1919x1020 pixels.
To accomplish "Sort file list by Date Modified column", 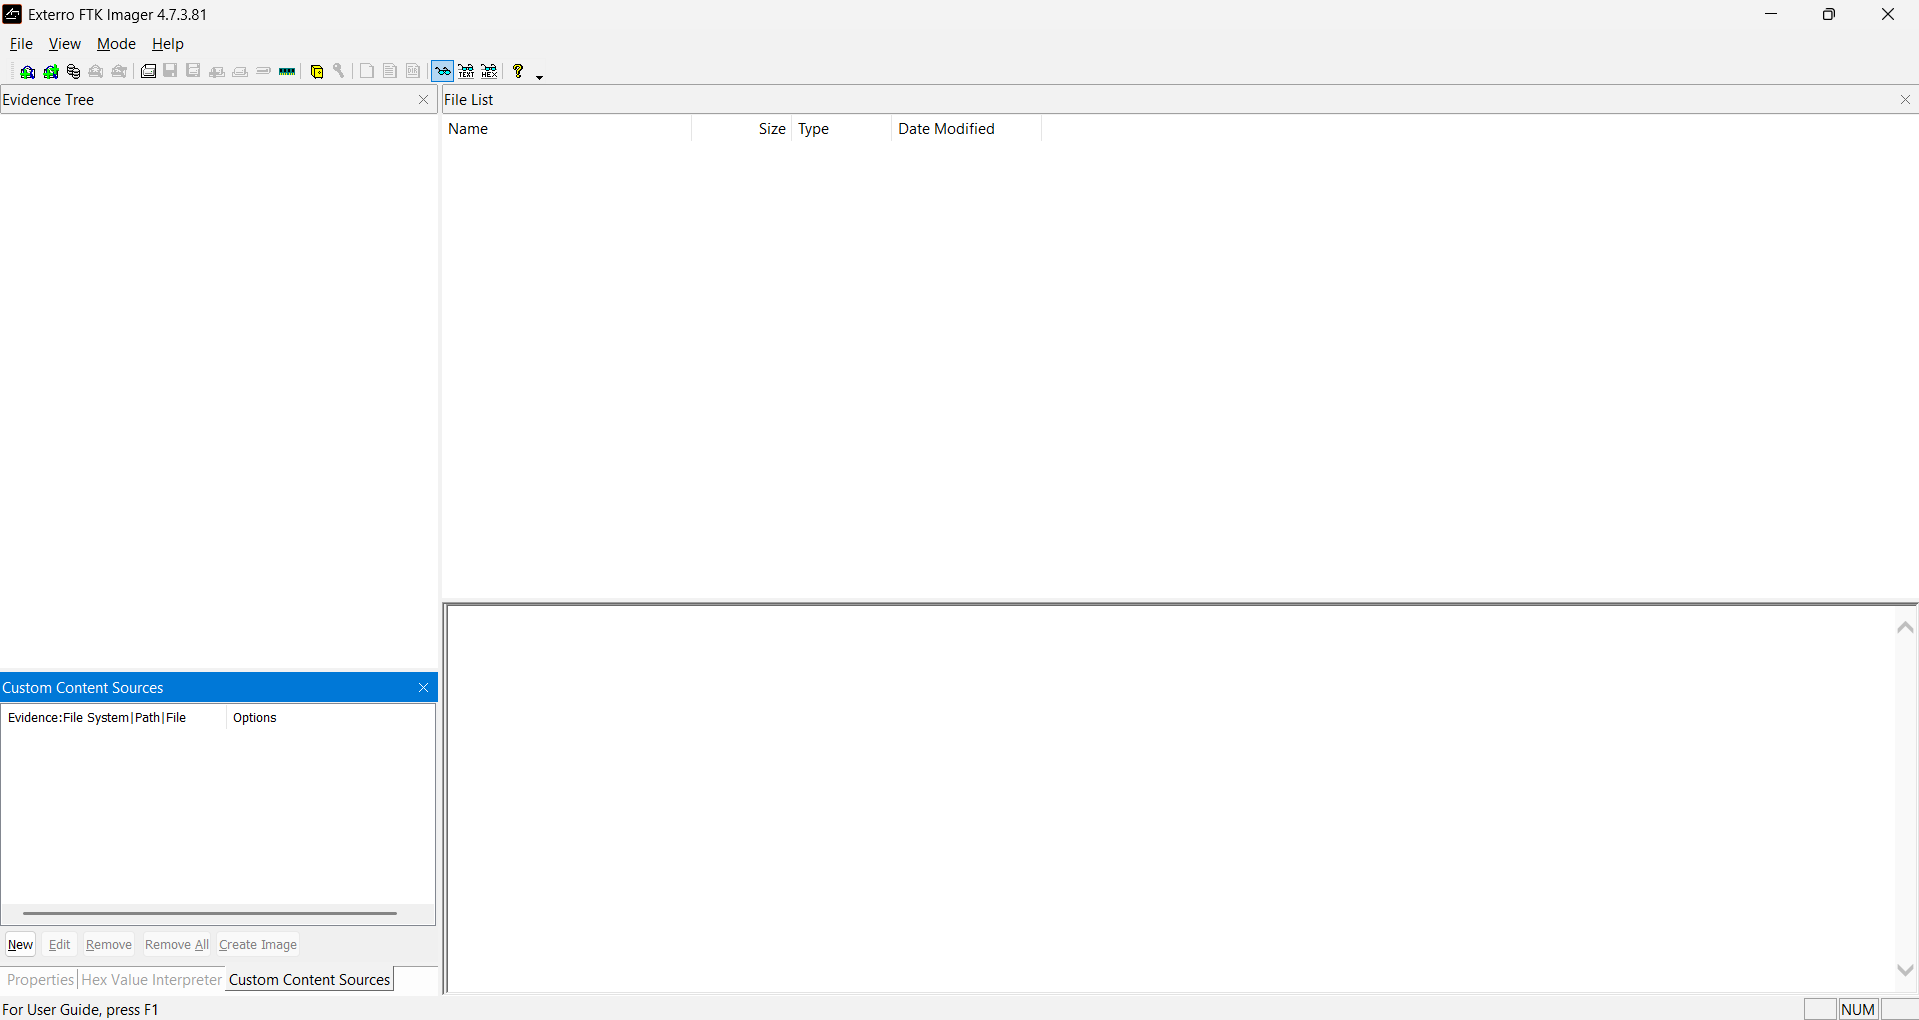I will 967,129.
